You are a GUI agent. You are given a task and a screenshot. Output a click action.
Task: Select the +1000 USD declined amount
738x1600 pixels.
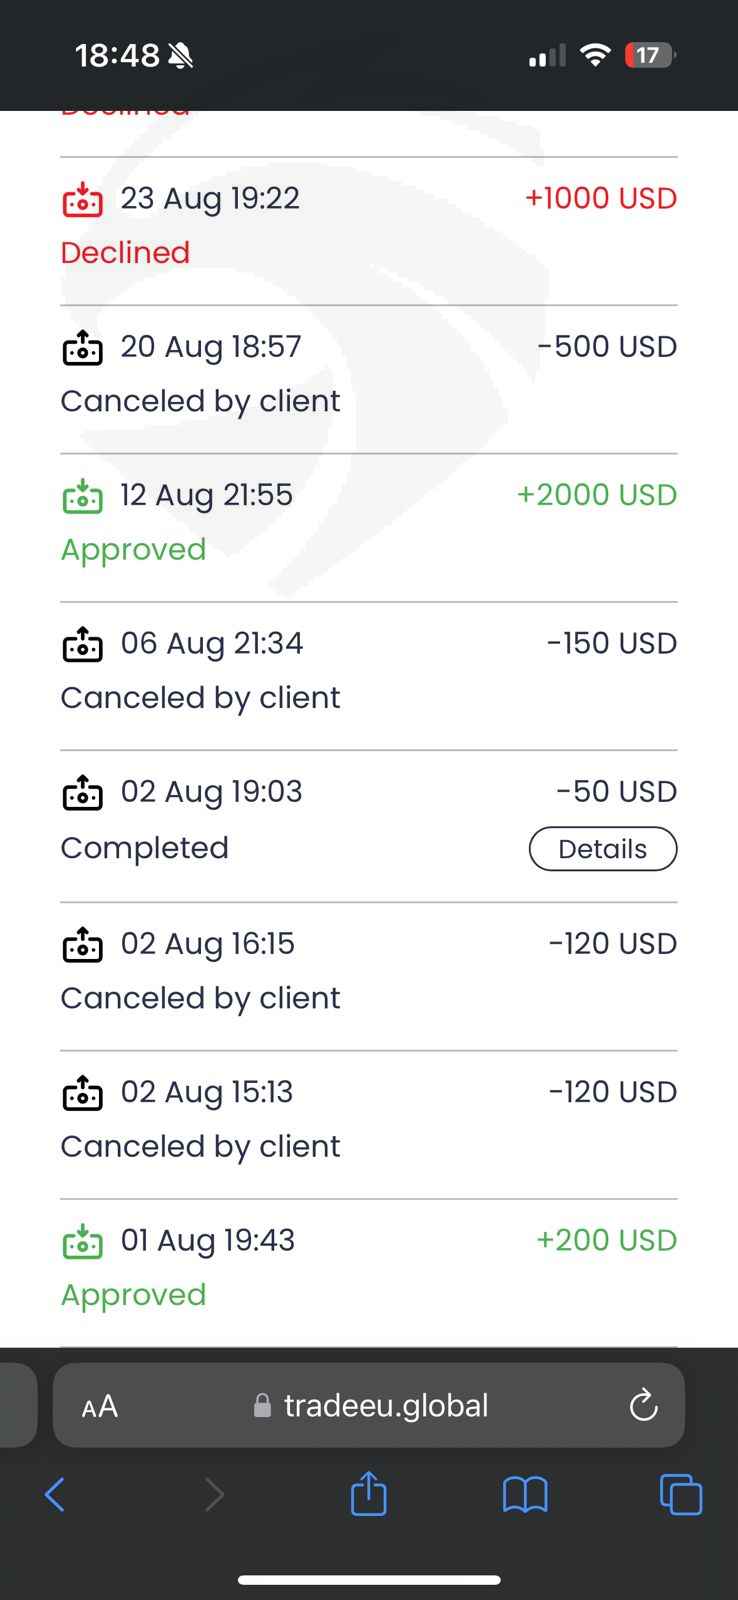(x=601, y=198)
